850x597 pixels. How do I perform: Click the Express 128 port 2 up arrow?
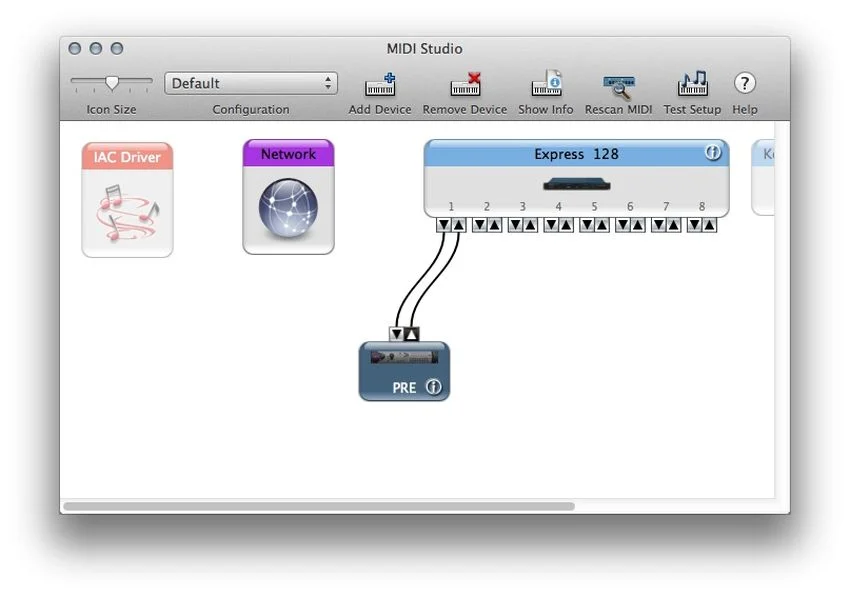494,225
